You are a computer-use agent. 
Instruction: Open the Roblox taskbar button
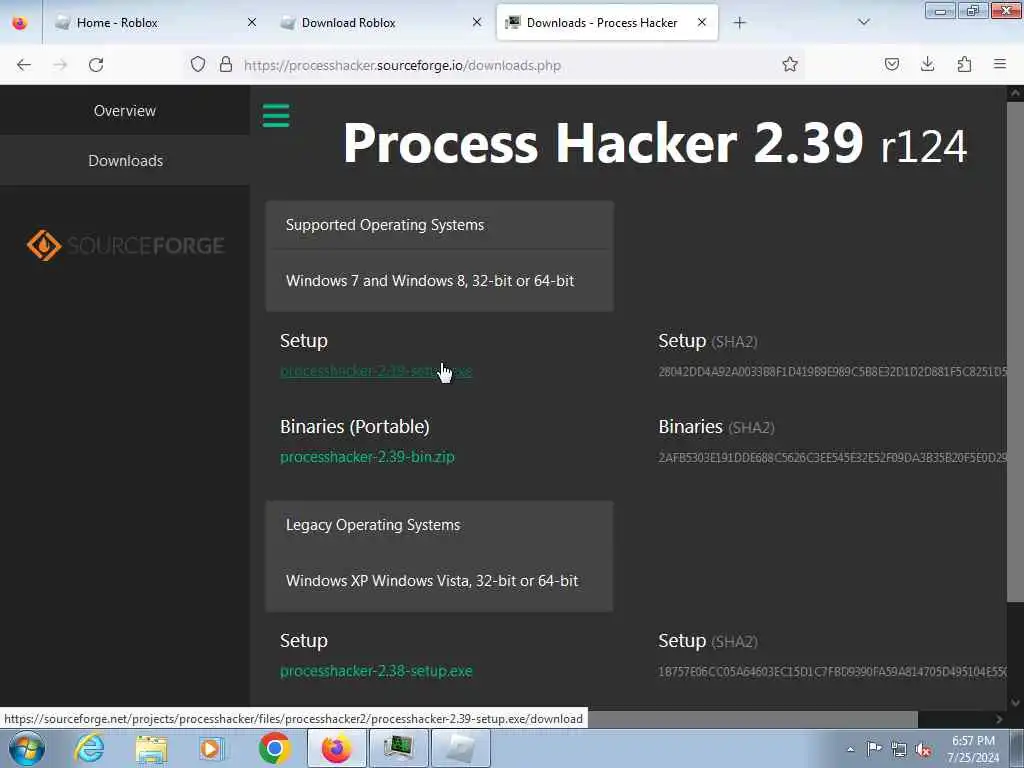(x=461, y=748)
